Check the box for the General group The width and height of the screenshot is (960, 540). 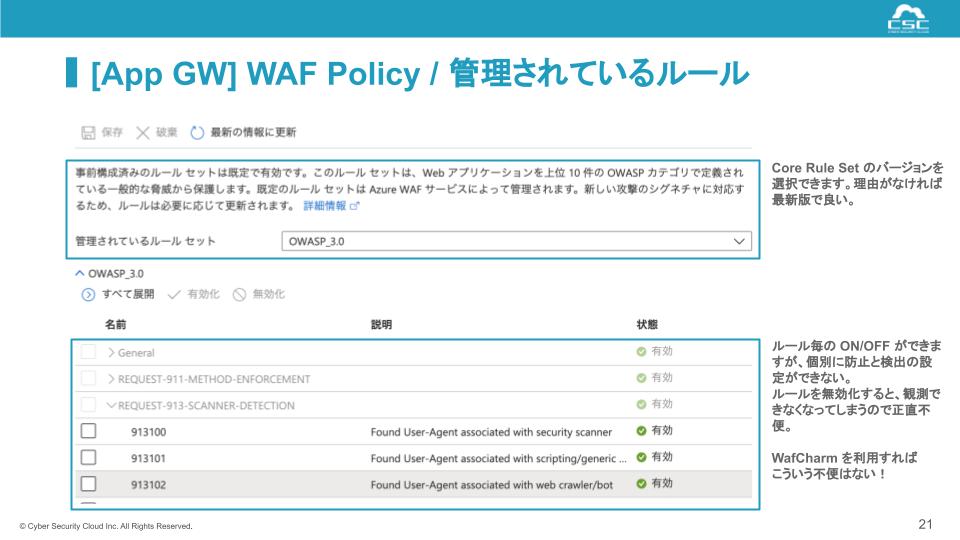[89, 351]
